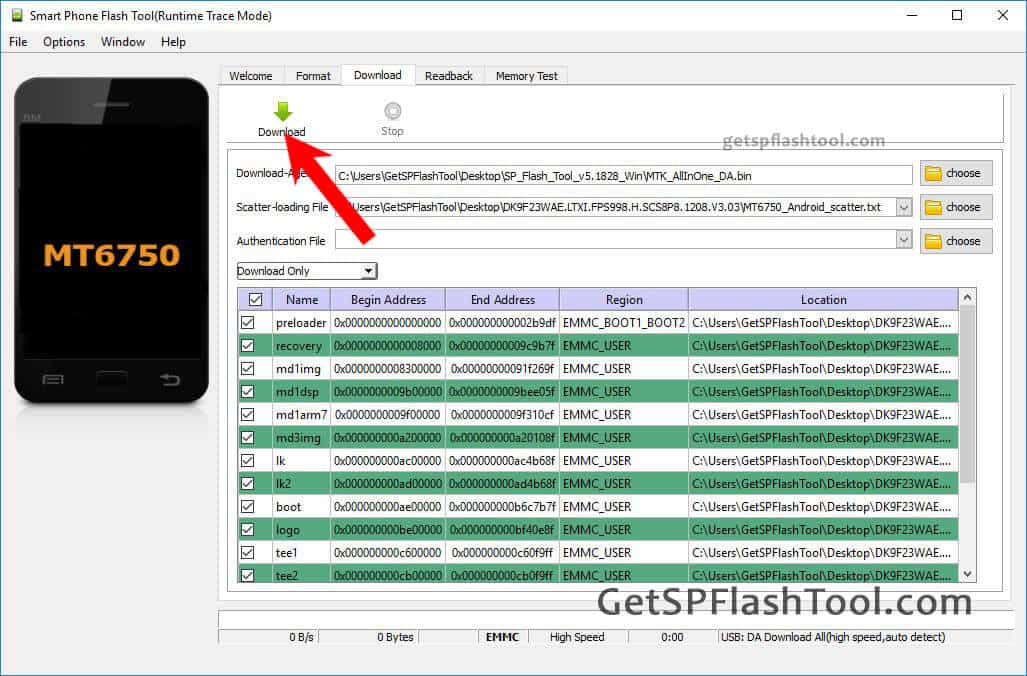Open the File menu

(x=18, y=42)
